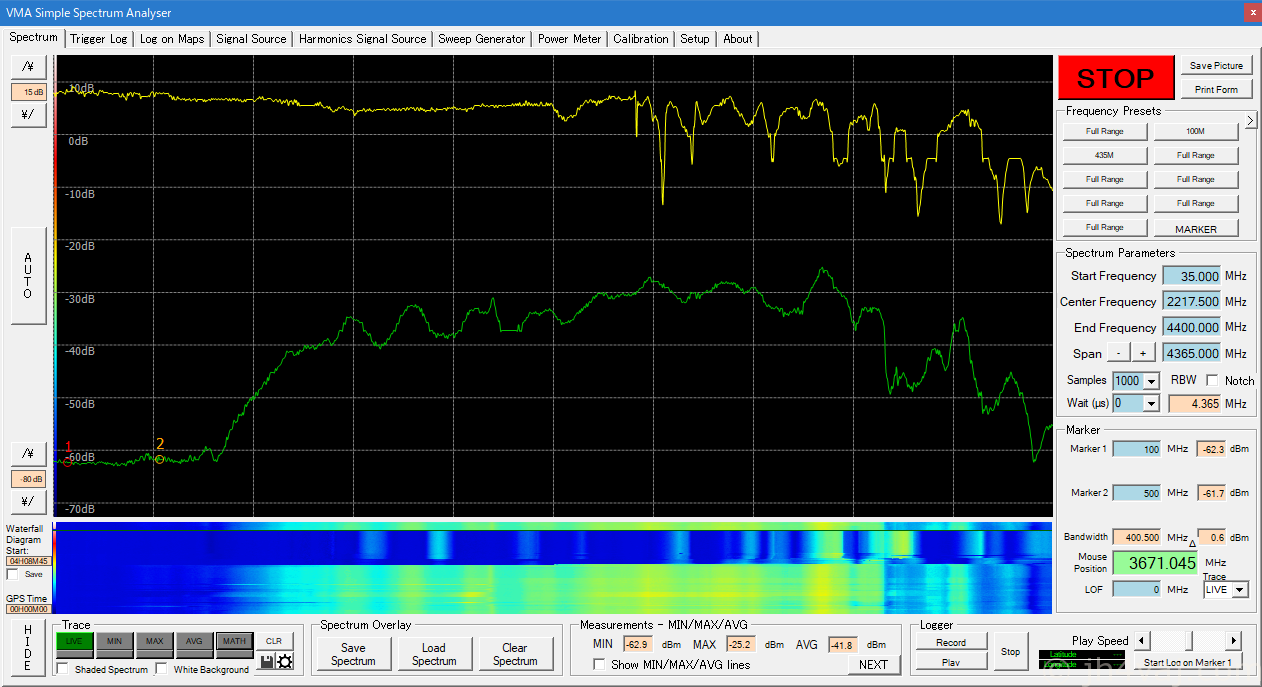Click Clear Spectrum button
The width and height of the screenshot is (1262, 687).
(x=515, y=654)
